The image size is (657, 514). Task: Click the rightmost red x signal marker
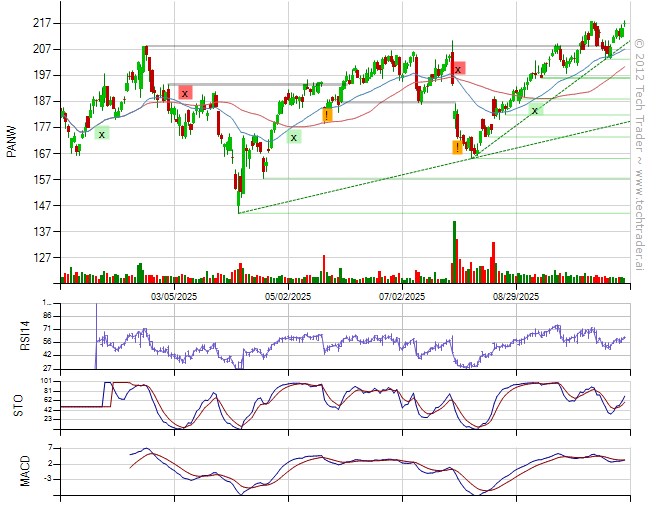[458, 69]
